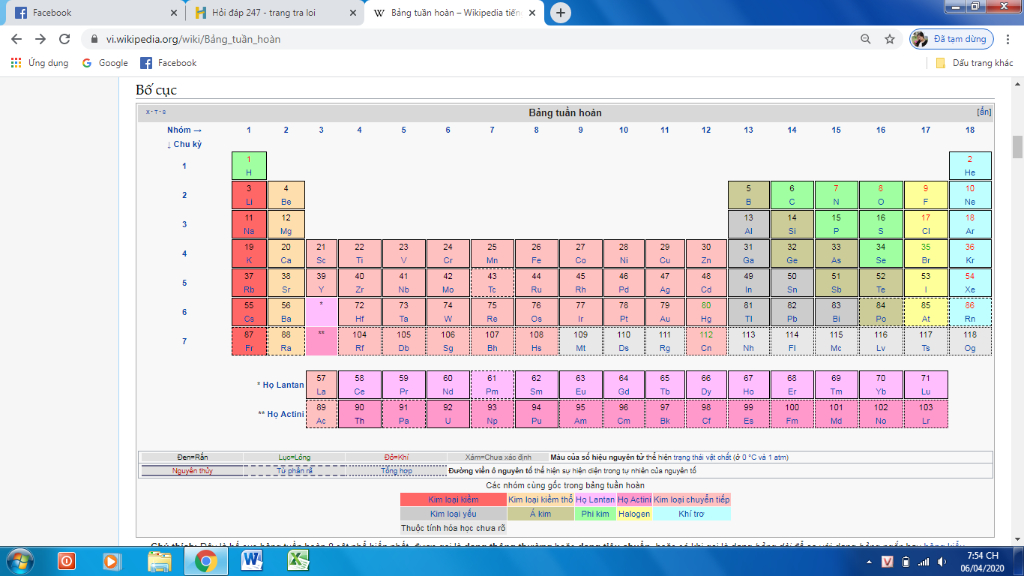
Task: Click period number 4 row label
Action: coord(184,253)
